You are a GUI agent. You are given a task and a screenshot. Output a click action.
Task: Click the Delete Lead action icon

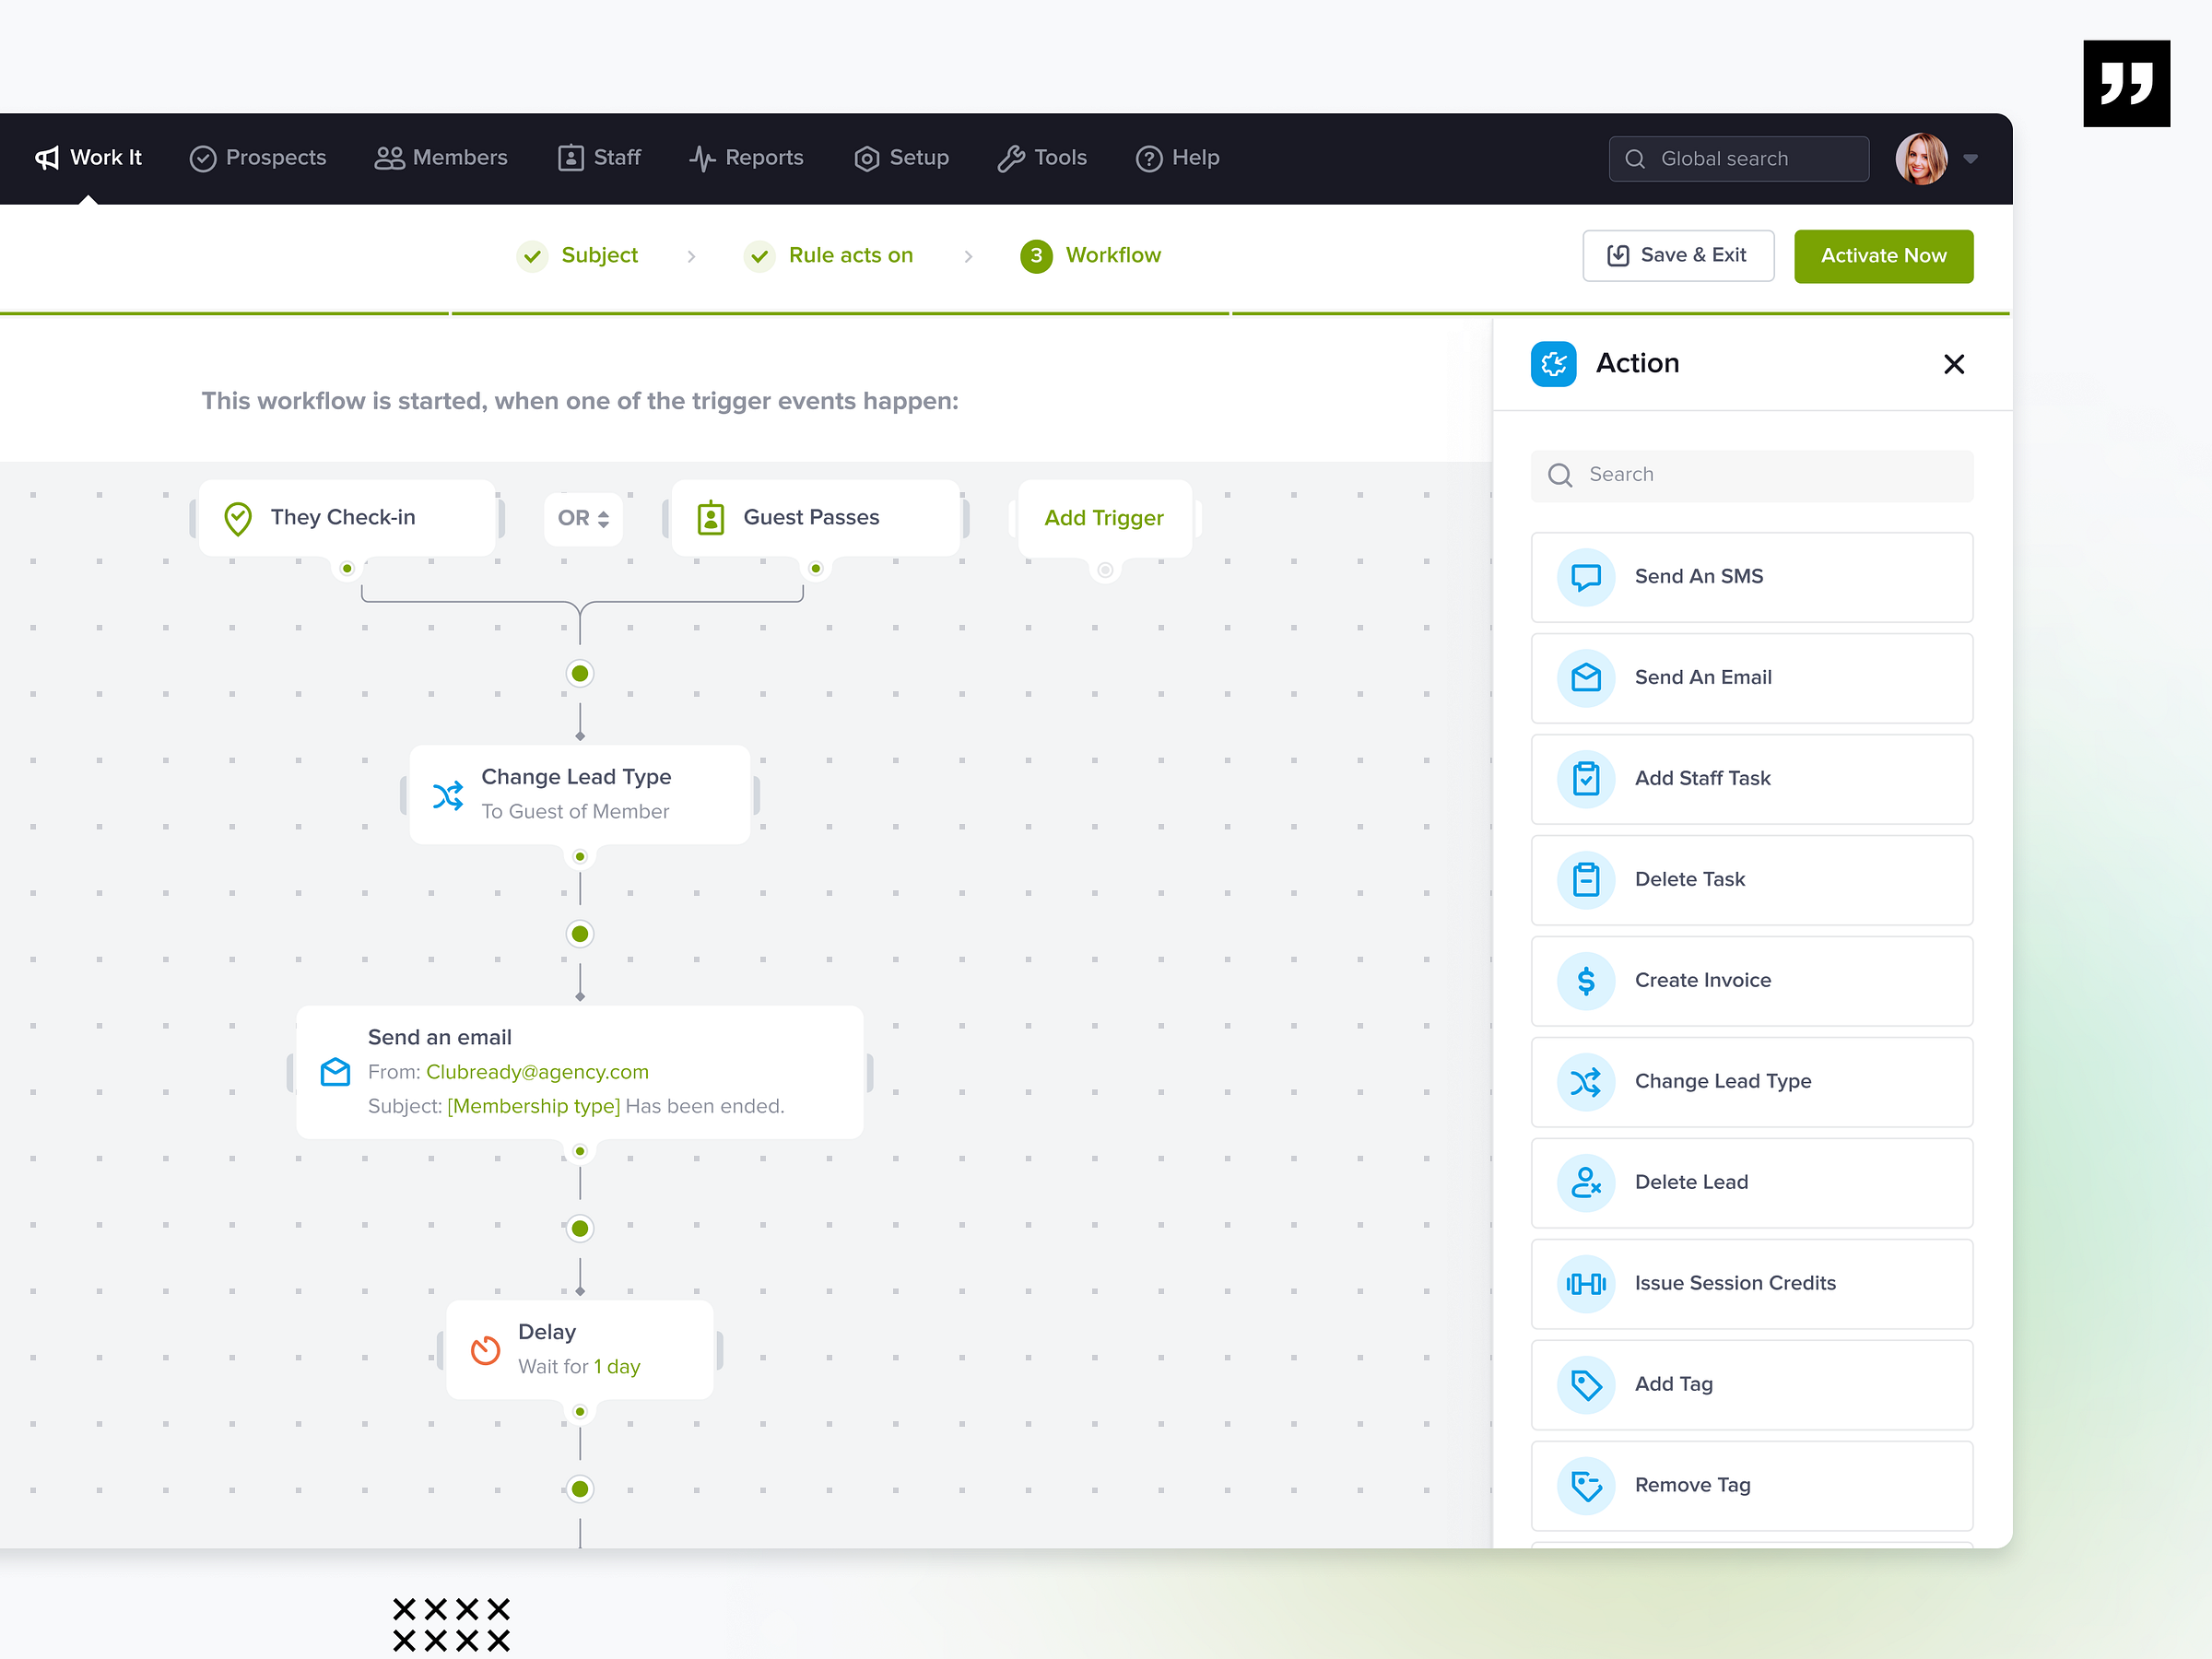1585,1183
